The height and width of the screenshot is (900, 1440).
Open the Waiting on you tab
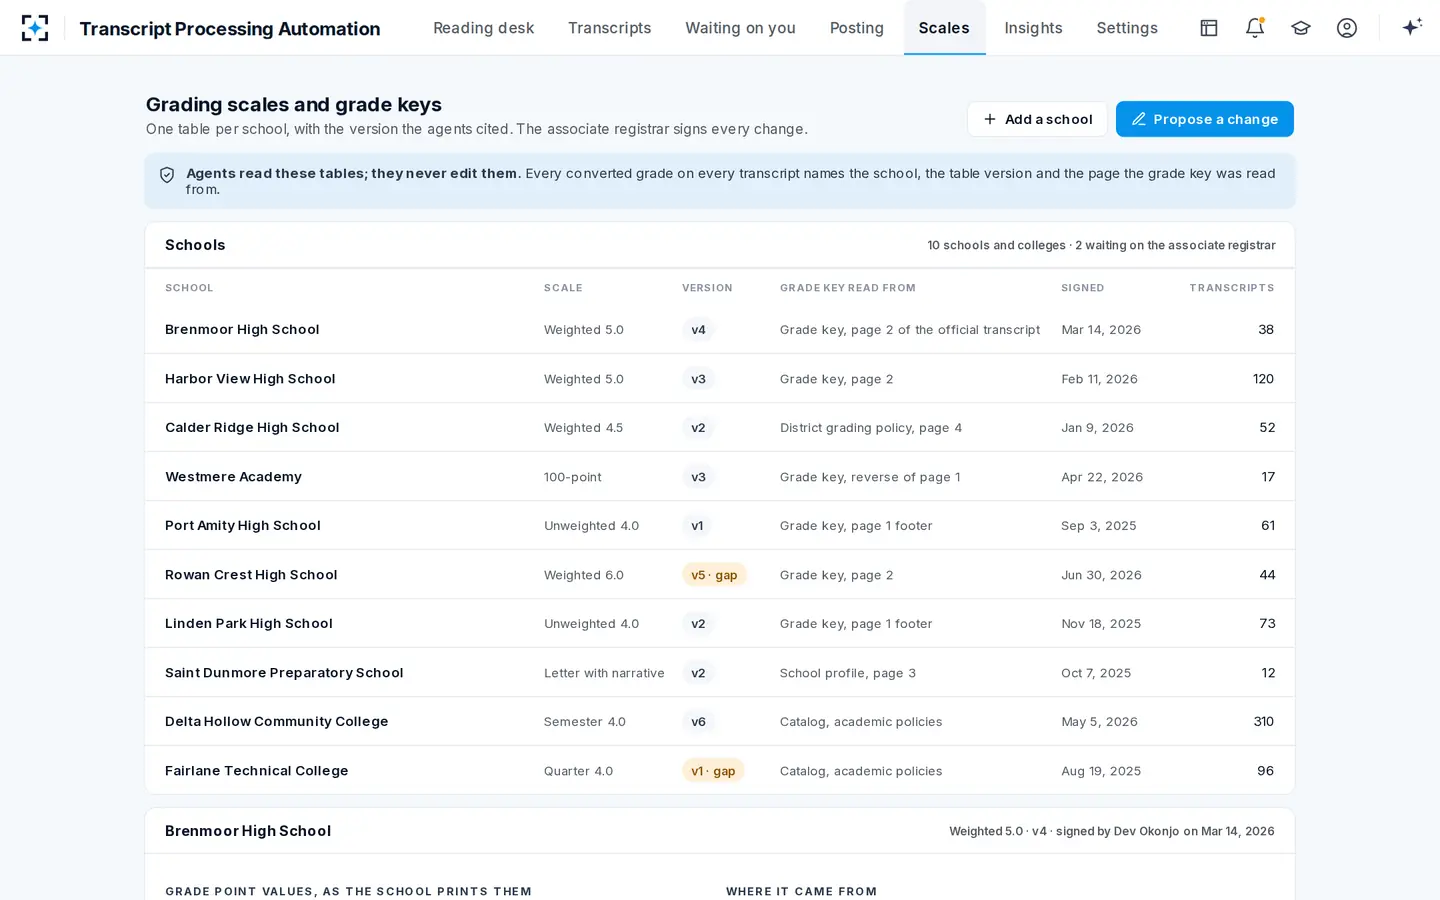(740, 28)
